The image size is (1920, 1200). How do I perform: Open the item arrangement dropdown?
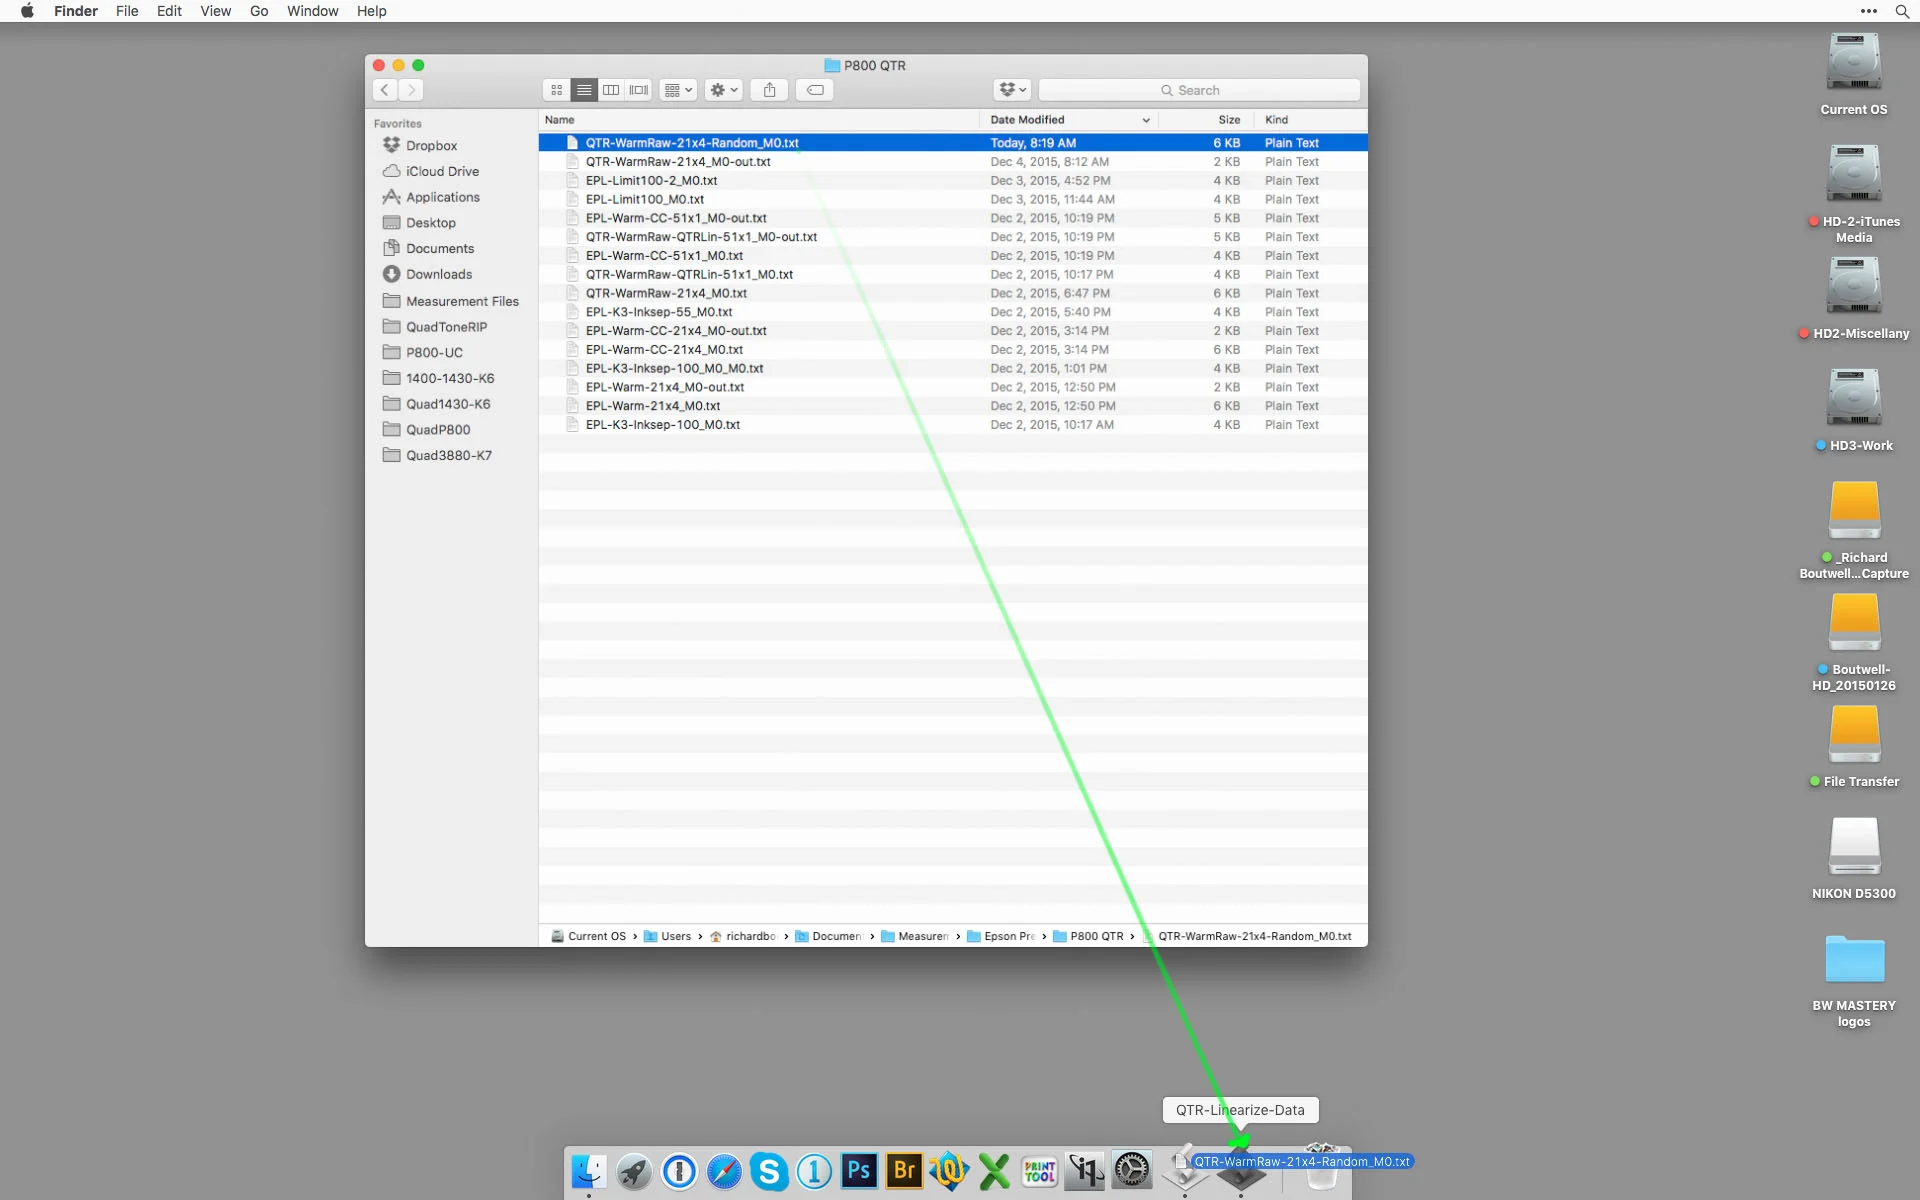click(678, 90)
